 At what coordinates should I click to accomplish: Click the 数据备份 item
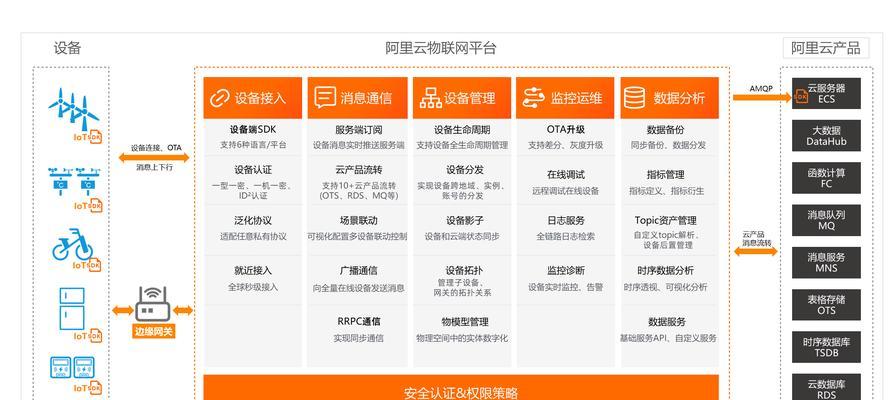(666, 129)
